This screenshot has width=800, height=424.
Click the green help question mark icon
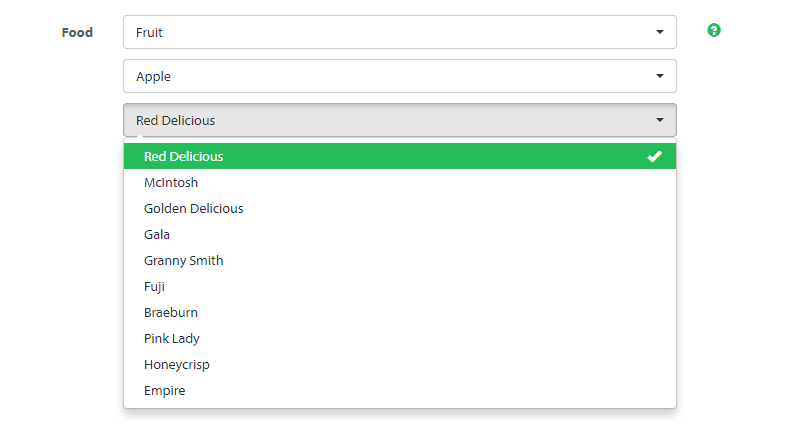tap(714, 31)
